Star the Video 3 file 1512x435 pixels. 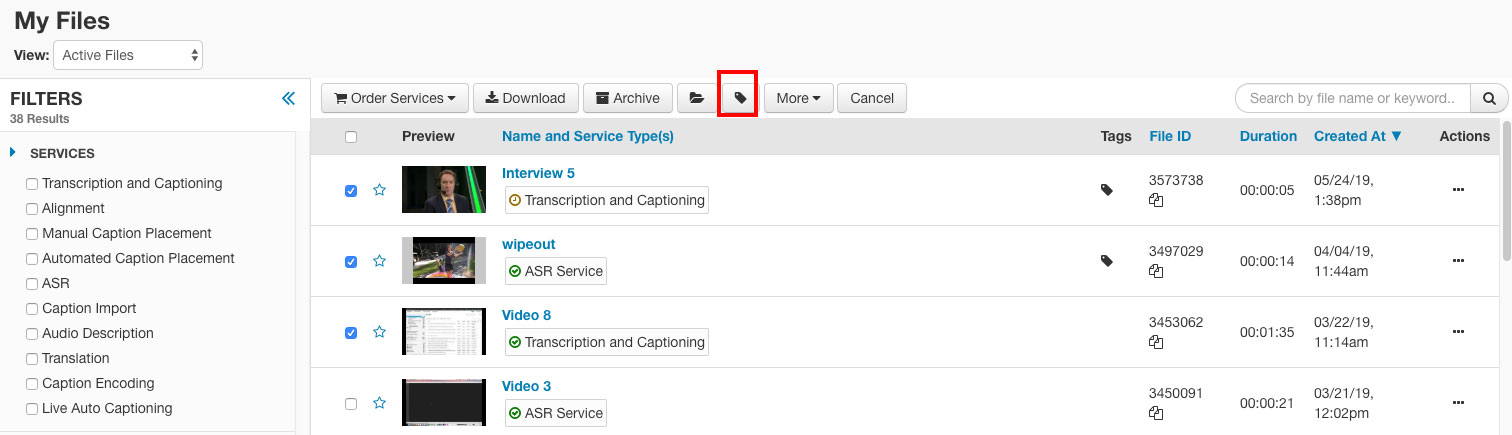pyautogui.click(x=379, y=403)
